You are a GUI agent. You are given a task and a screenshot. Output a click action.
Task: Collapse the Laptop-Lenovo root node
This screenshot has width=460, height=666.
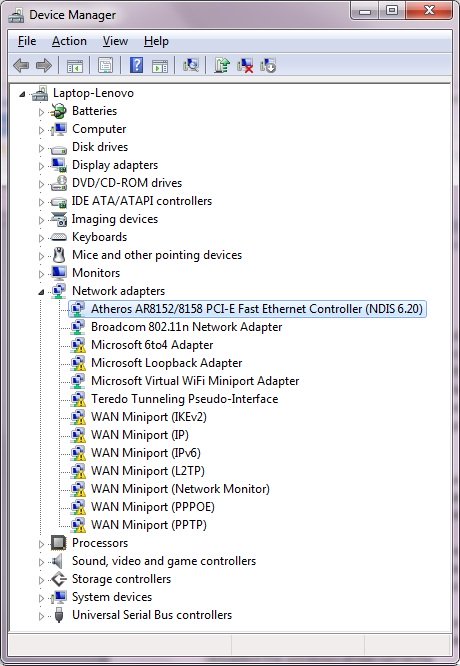pos(22,94)
